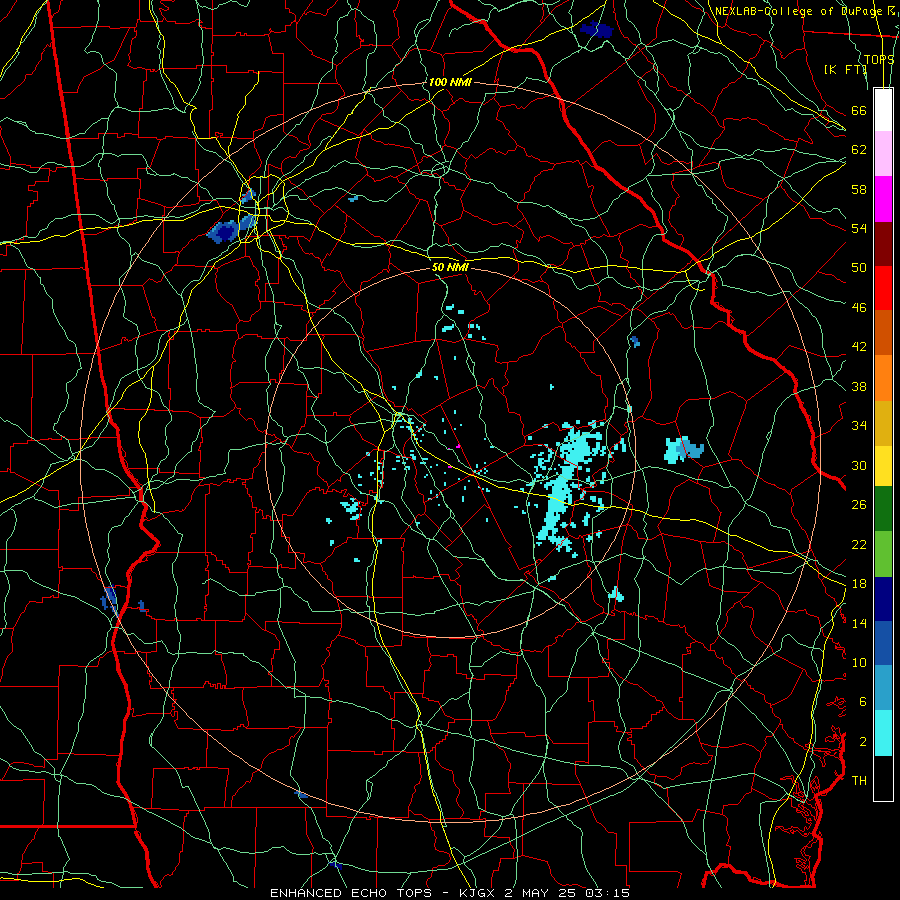Click the legend value '18'
Image resolution: width=900 pixels, height=900 pixels.
(859, 584)
